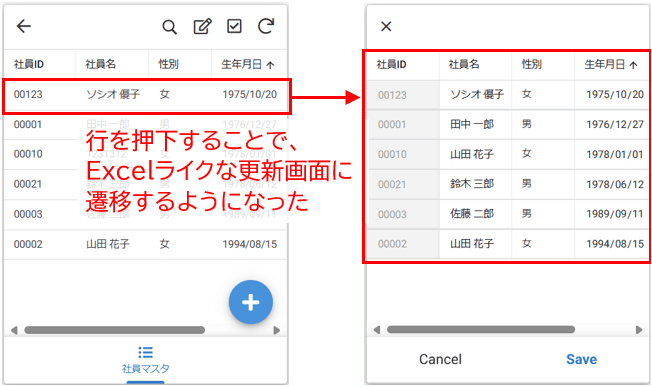Edit the 田中 一郎 name cell in the grid

475,124
